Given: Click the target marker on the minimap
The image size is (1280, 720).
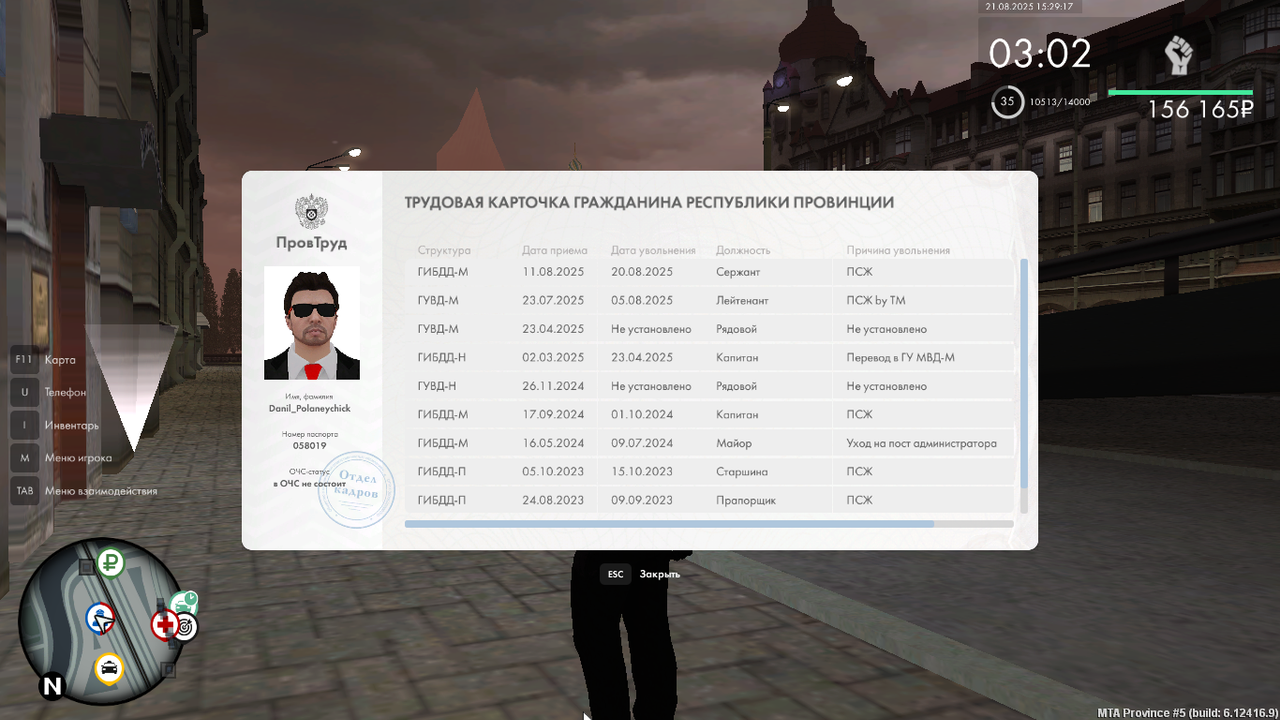Looking at the screenshot, I should point(186,627).
